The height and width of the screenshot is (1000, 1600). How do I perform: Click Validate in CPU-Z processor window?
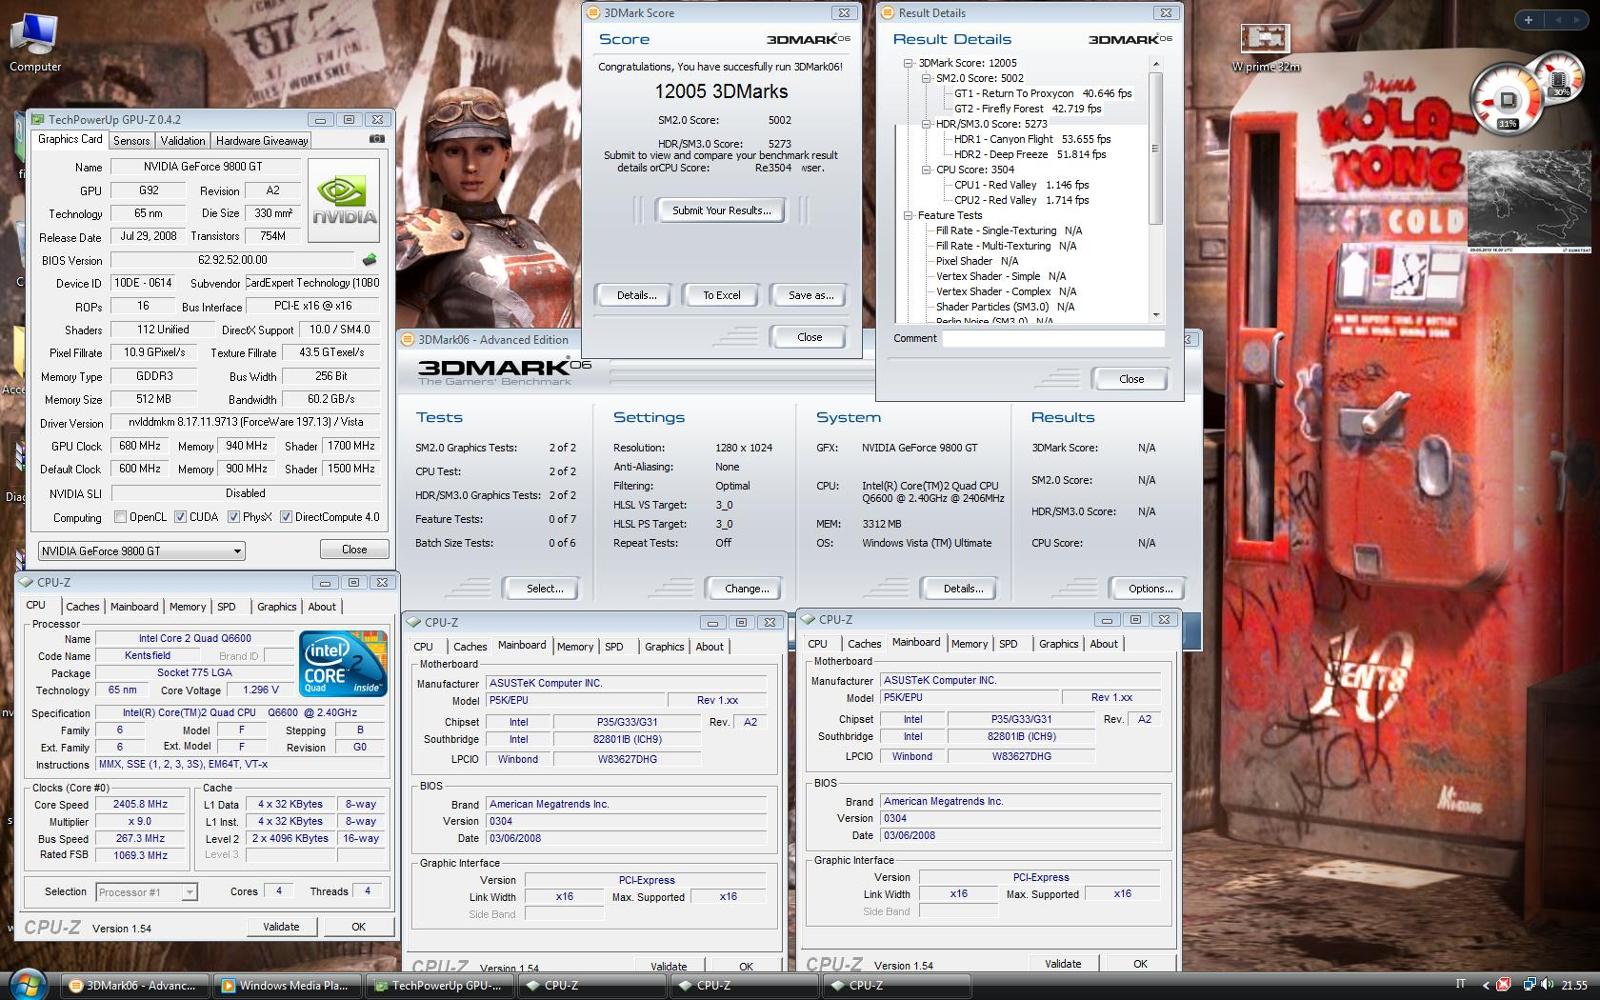(x=281, y=927)
